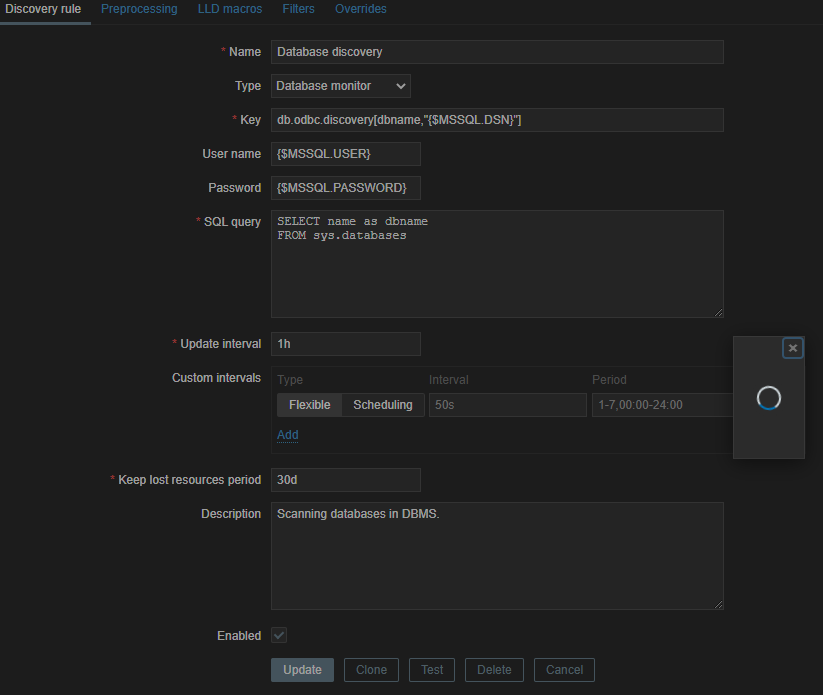Switch to the Preprocessing tab
Image resolution: width=823 pixels, height=695 pixels.
pos(139,9)
